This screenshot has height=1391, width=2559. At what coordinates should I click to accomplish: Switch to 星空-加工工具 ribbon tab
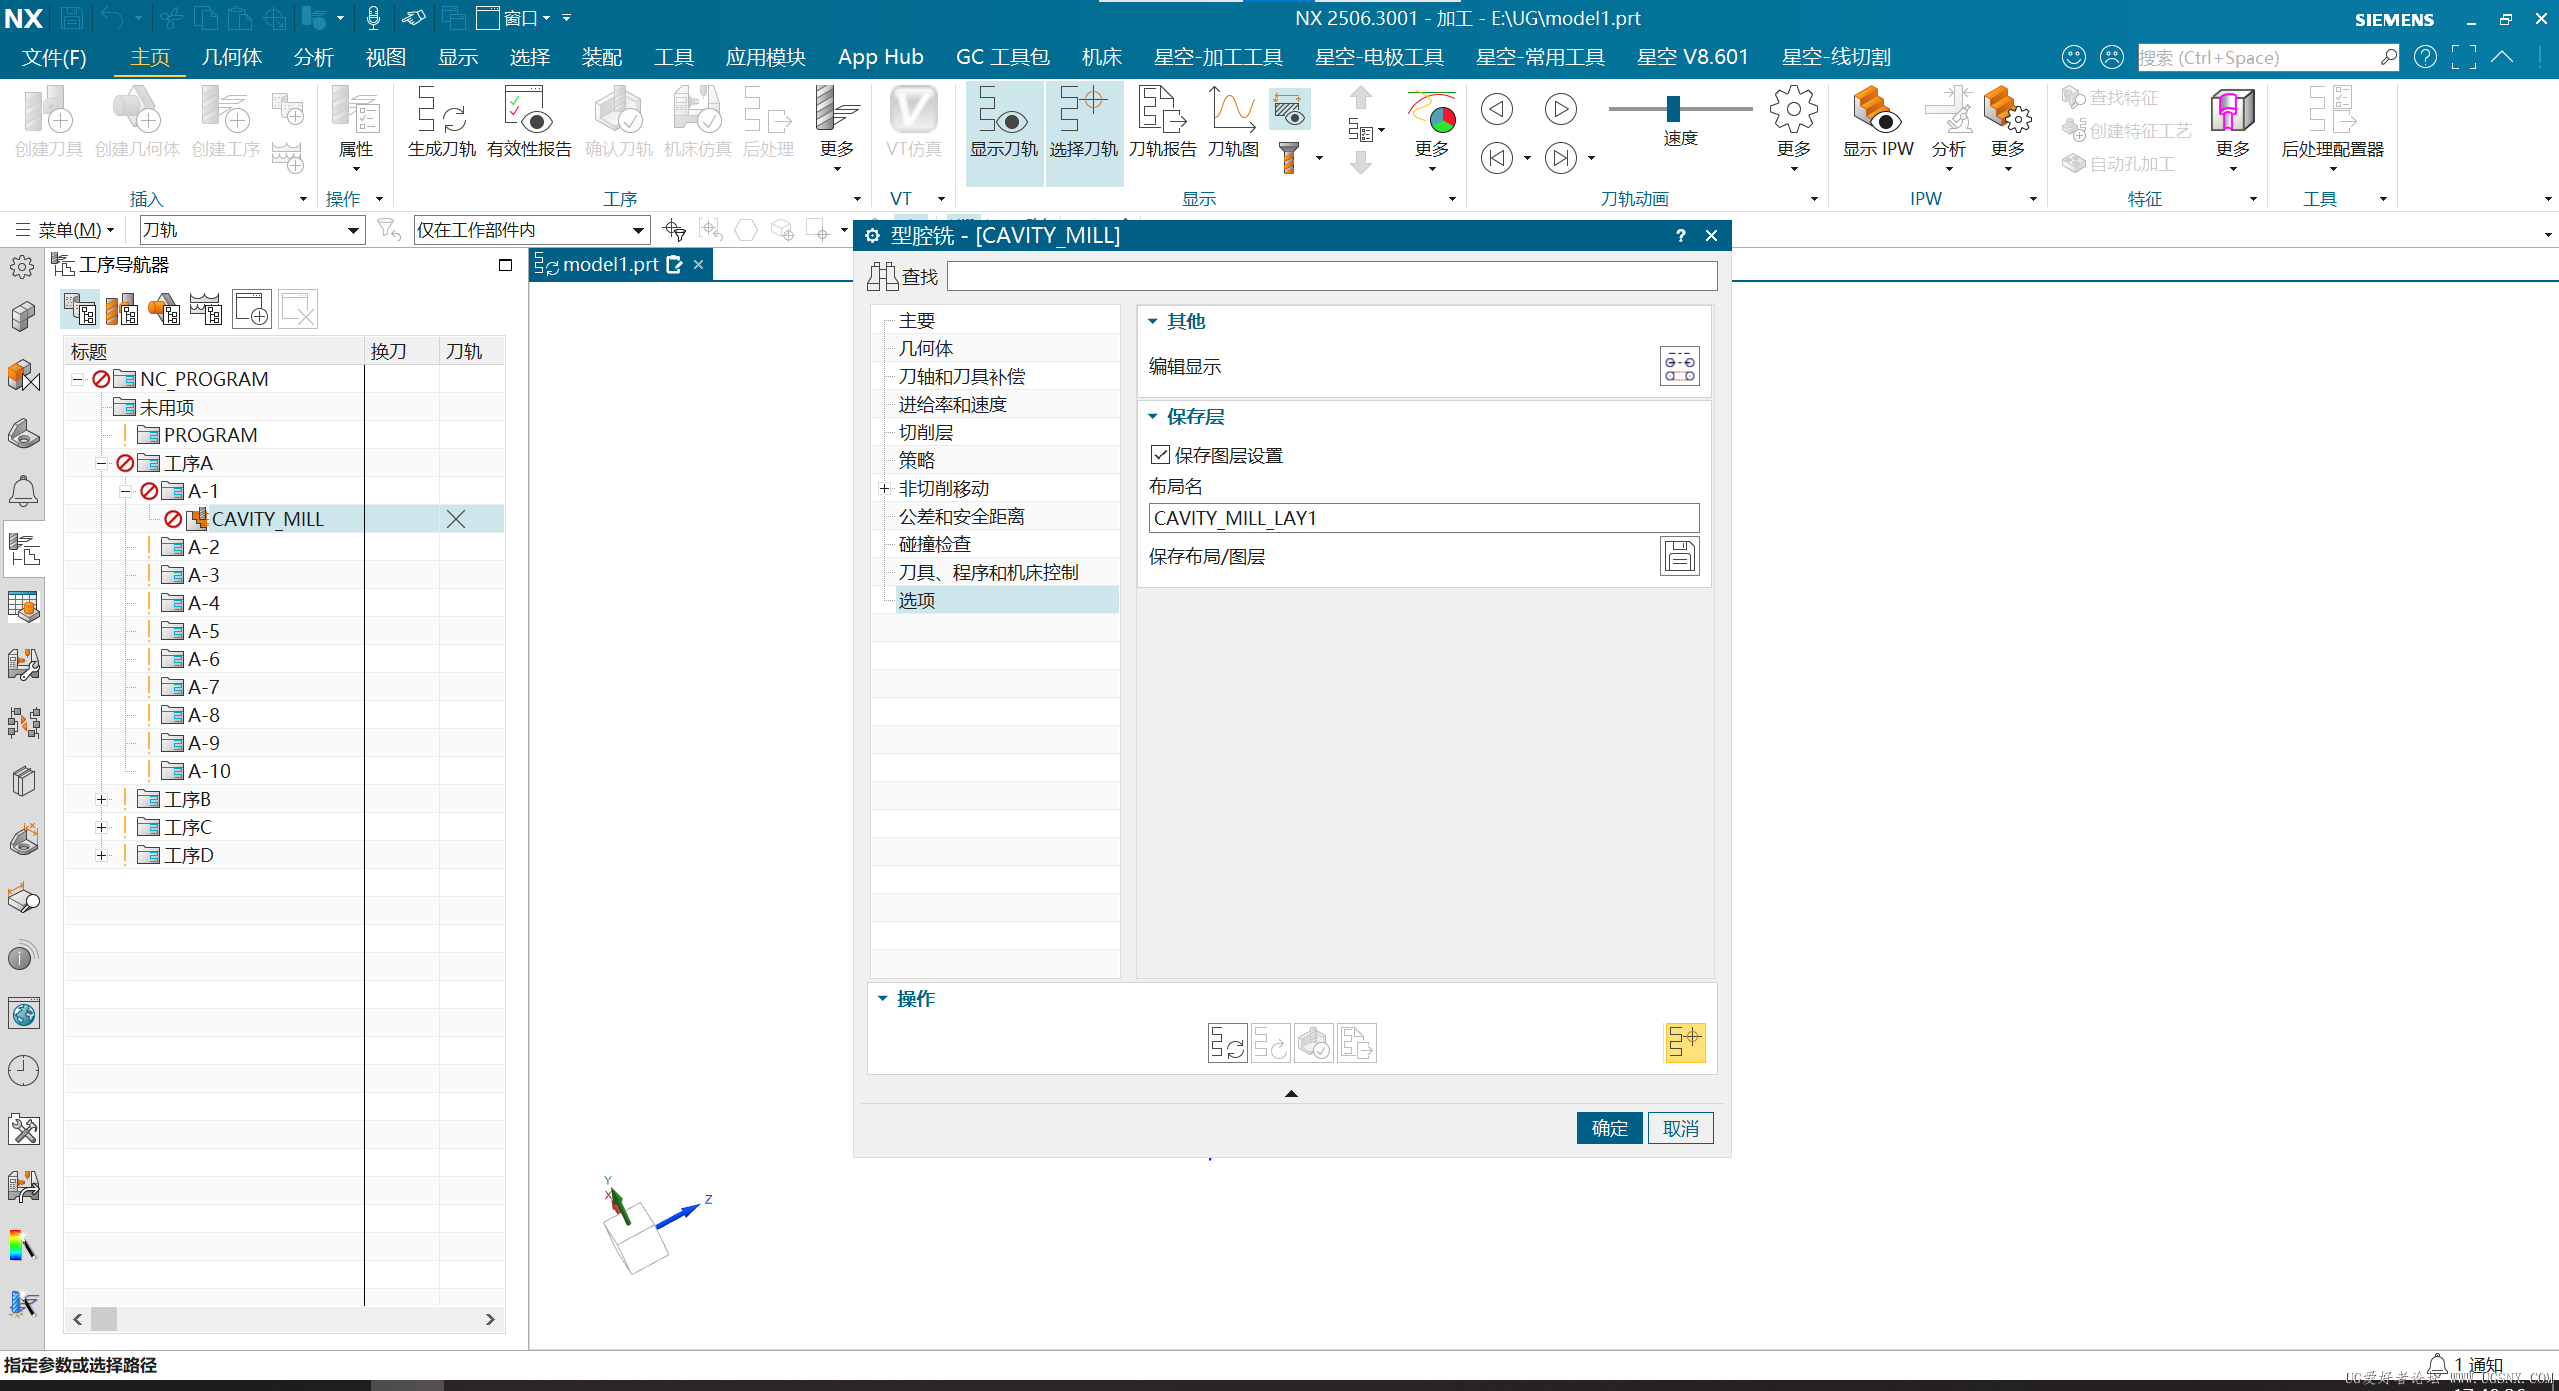point(1218,57)
